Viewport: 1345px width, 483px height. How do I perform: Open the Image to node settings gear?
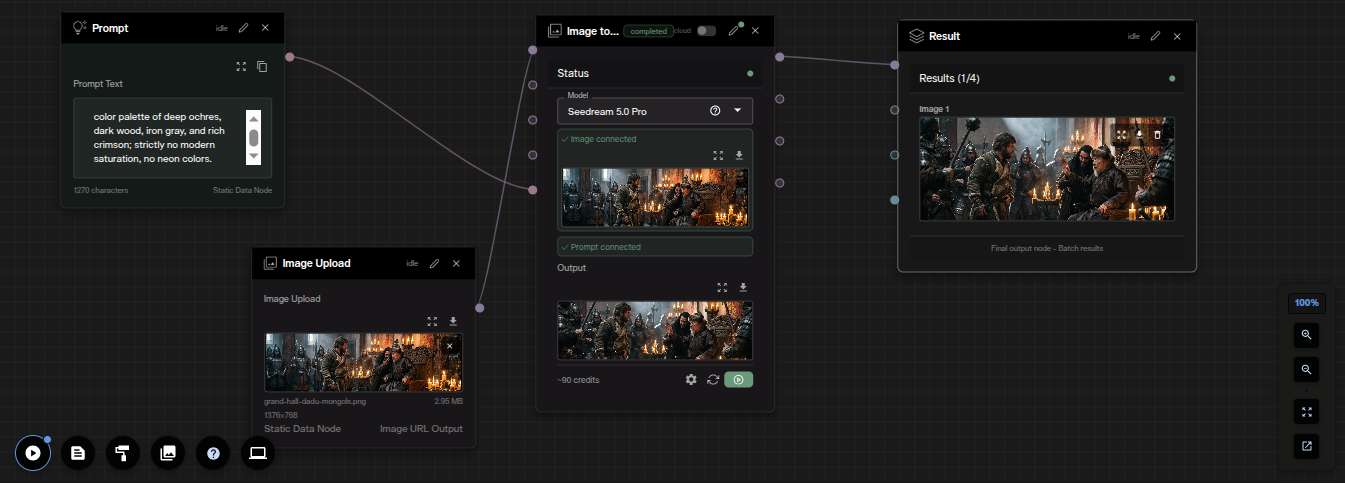point(691,380)
